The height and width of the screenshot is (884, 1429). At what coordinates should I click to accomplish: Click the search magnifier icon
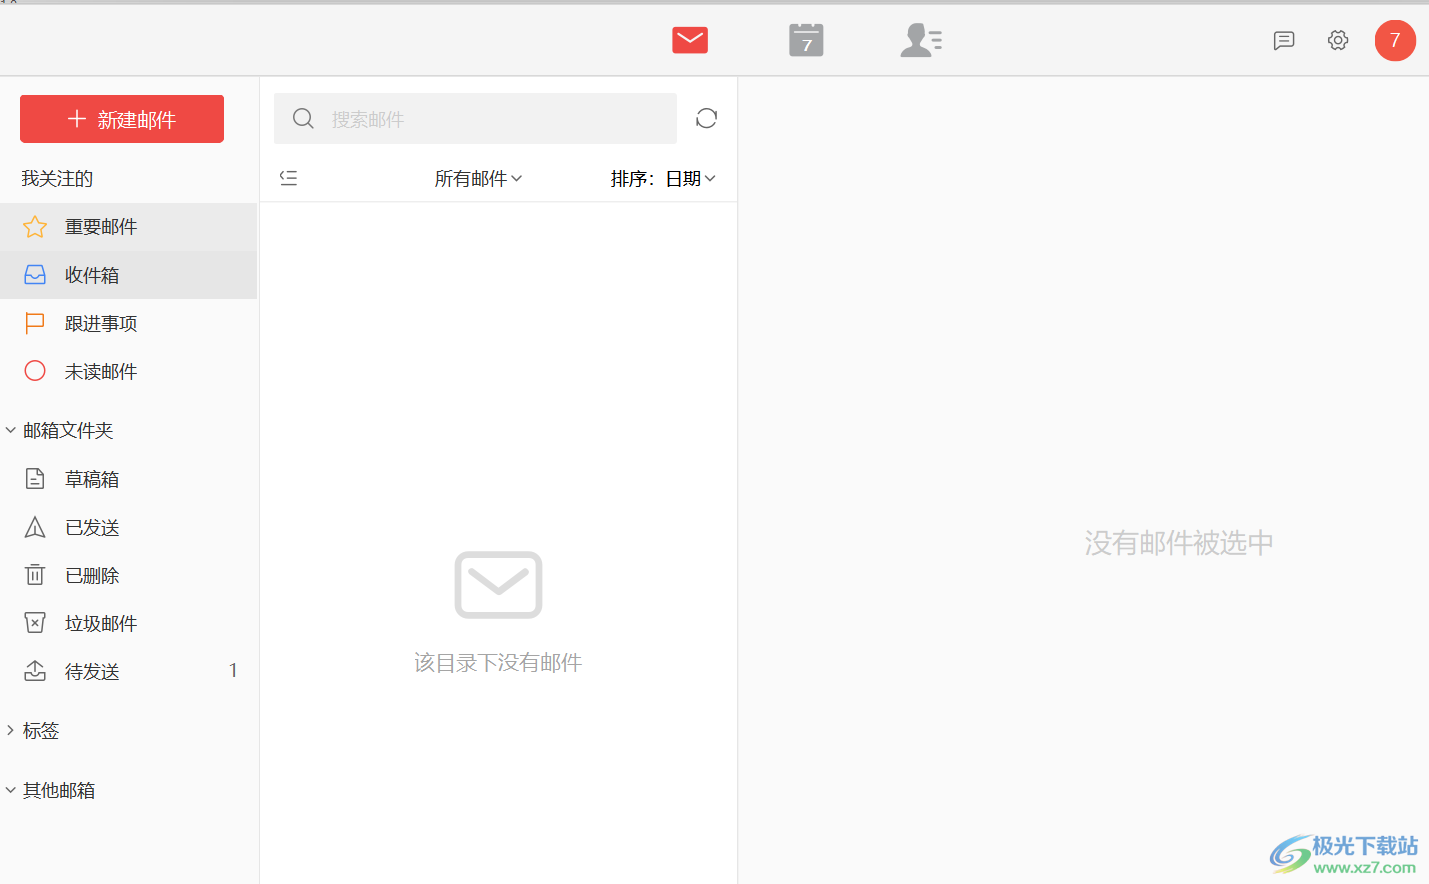click(x=303, y=119)
